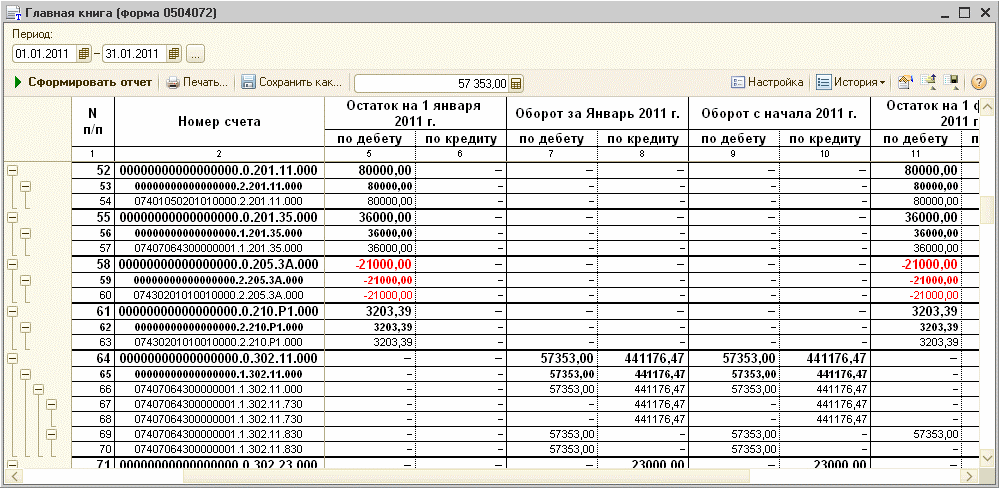Screen dimensions: 999x488
Task: Click header Остаток на 1 января 2011 г.
Action: coord(415,113)
